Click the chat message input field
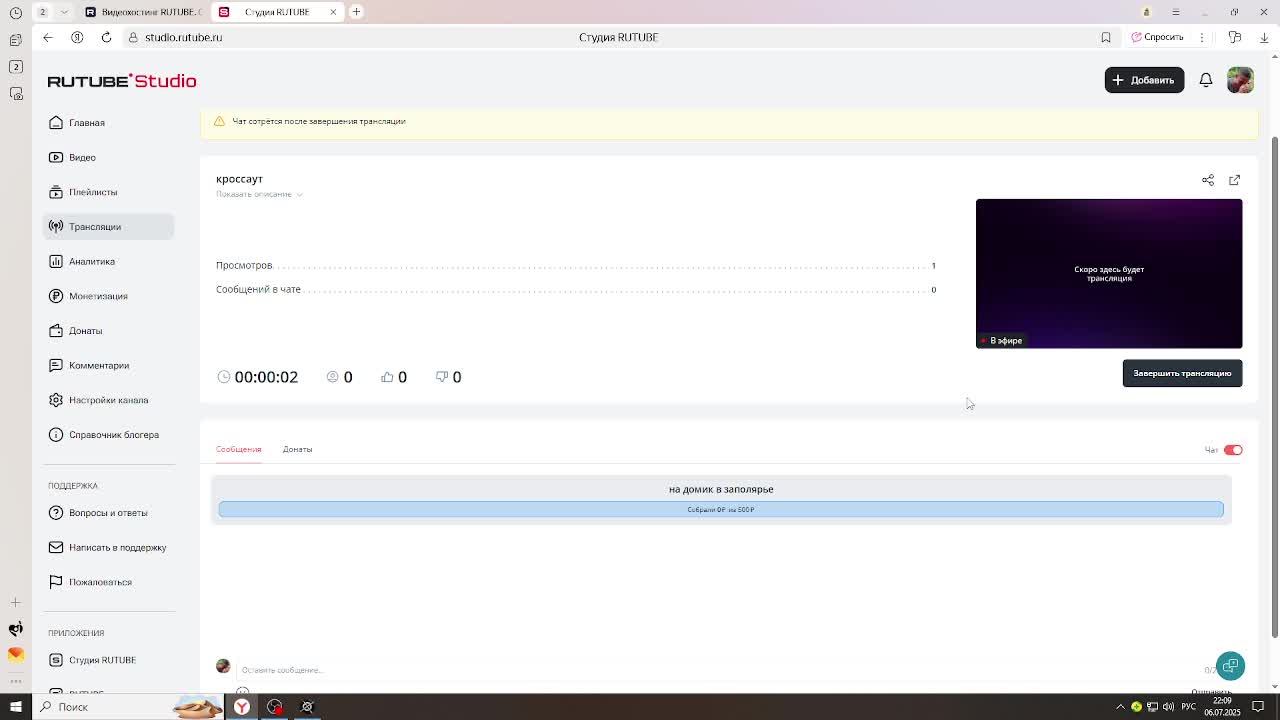This screenshot has width=1280, height=720. [720, 670]
